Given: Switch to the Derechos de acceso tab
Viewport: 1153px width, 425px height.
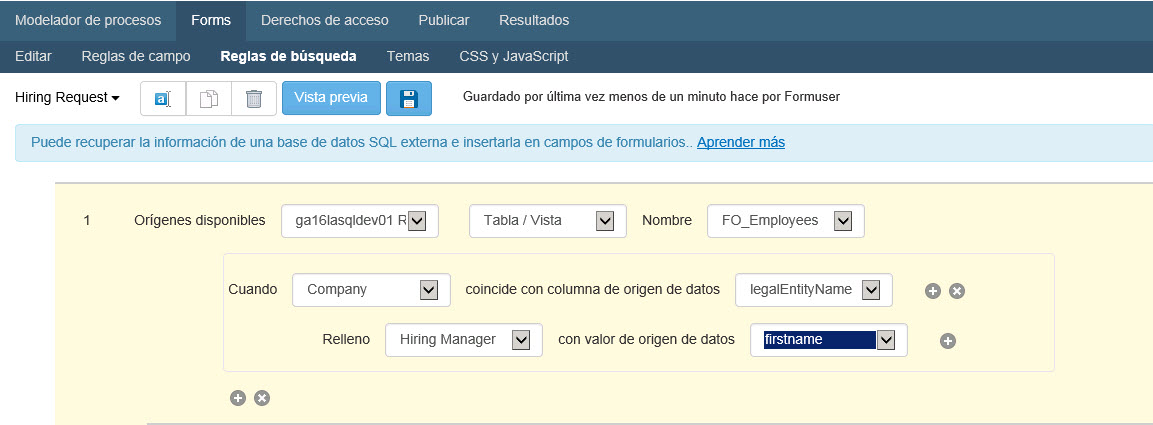Looking at the screenshot, I should 324,20.
